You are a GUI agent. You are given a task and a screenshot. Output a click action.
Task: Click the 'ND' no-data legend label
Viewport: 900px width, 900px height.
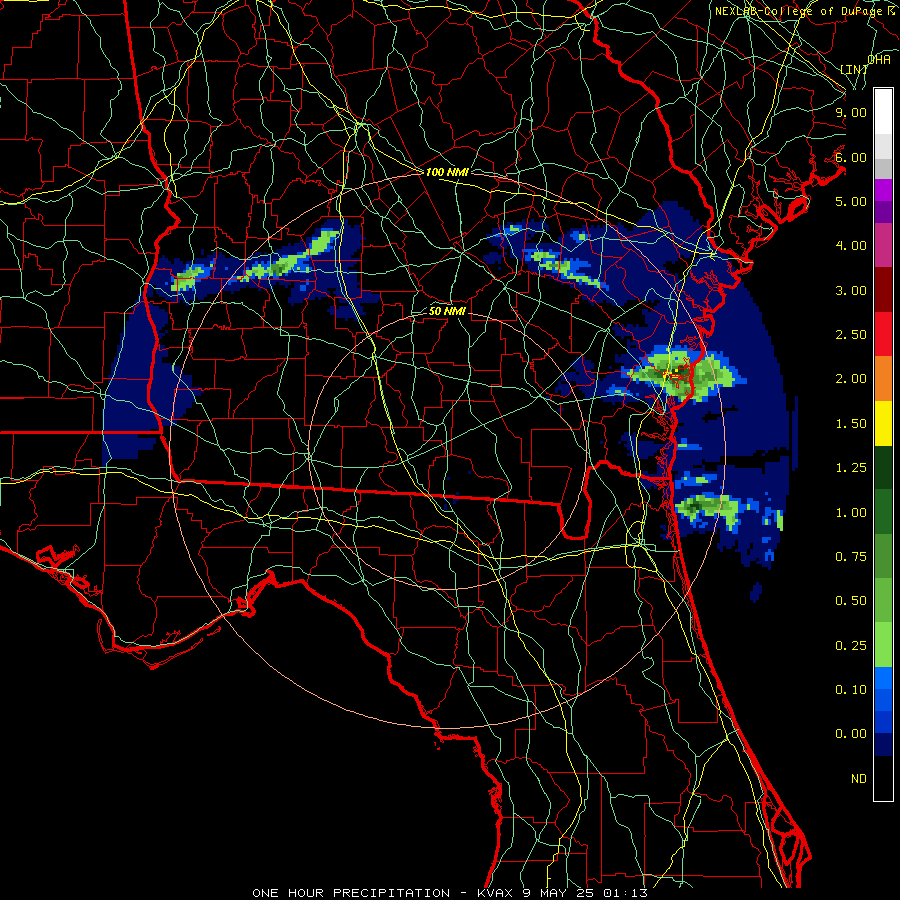click(x=859, y=779)
